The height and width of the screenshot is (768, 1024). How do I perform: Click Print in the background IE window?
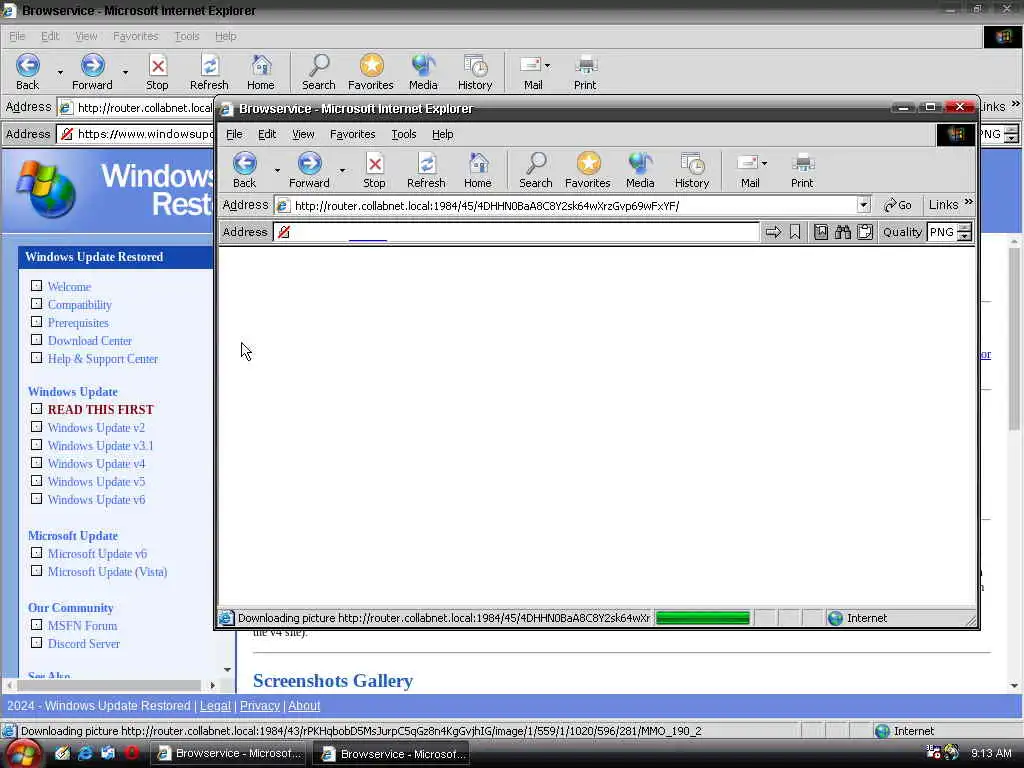(x=585, y=72)
